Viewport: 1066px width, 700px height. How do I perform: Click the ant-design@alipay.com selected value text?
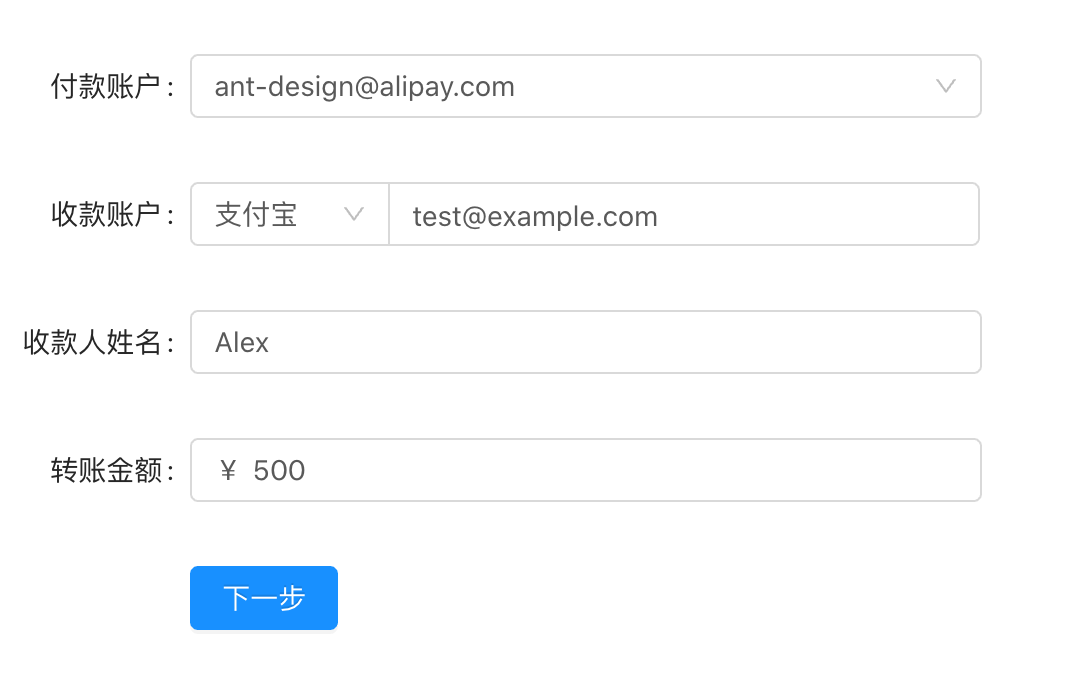[x=364, y=88]
